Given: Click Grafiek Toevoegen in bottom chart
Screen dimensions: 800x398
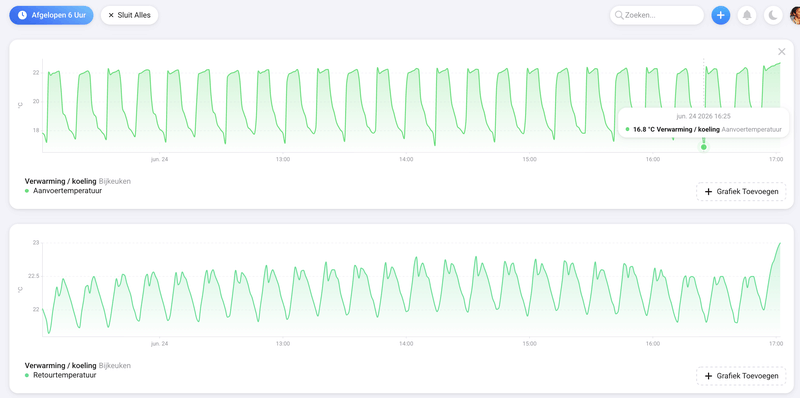Looking at the screenshot, I should pyautogui.click(x=741, y=376).
